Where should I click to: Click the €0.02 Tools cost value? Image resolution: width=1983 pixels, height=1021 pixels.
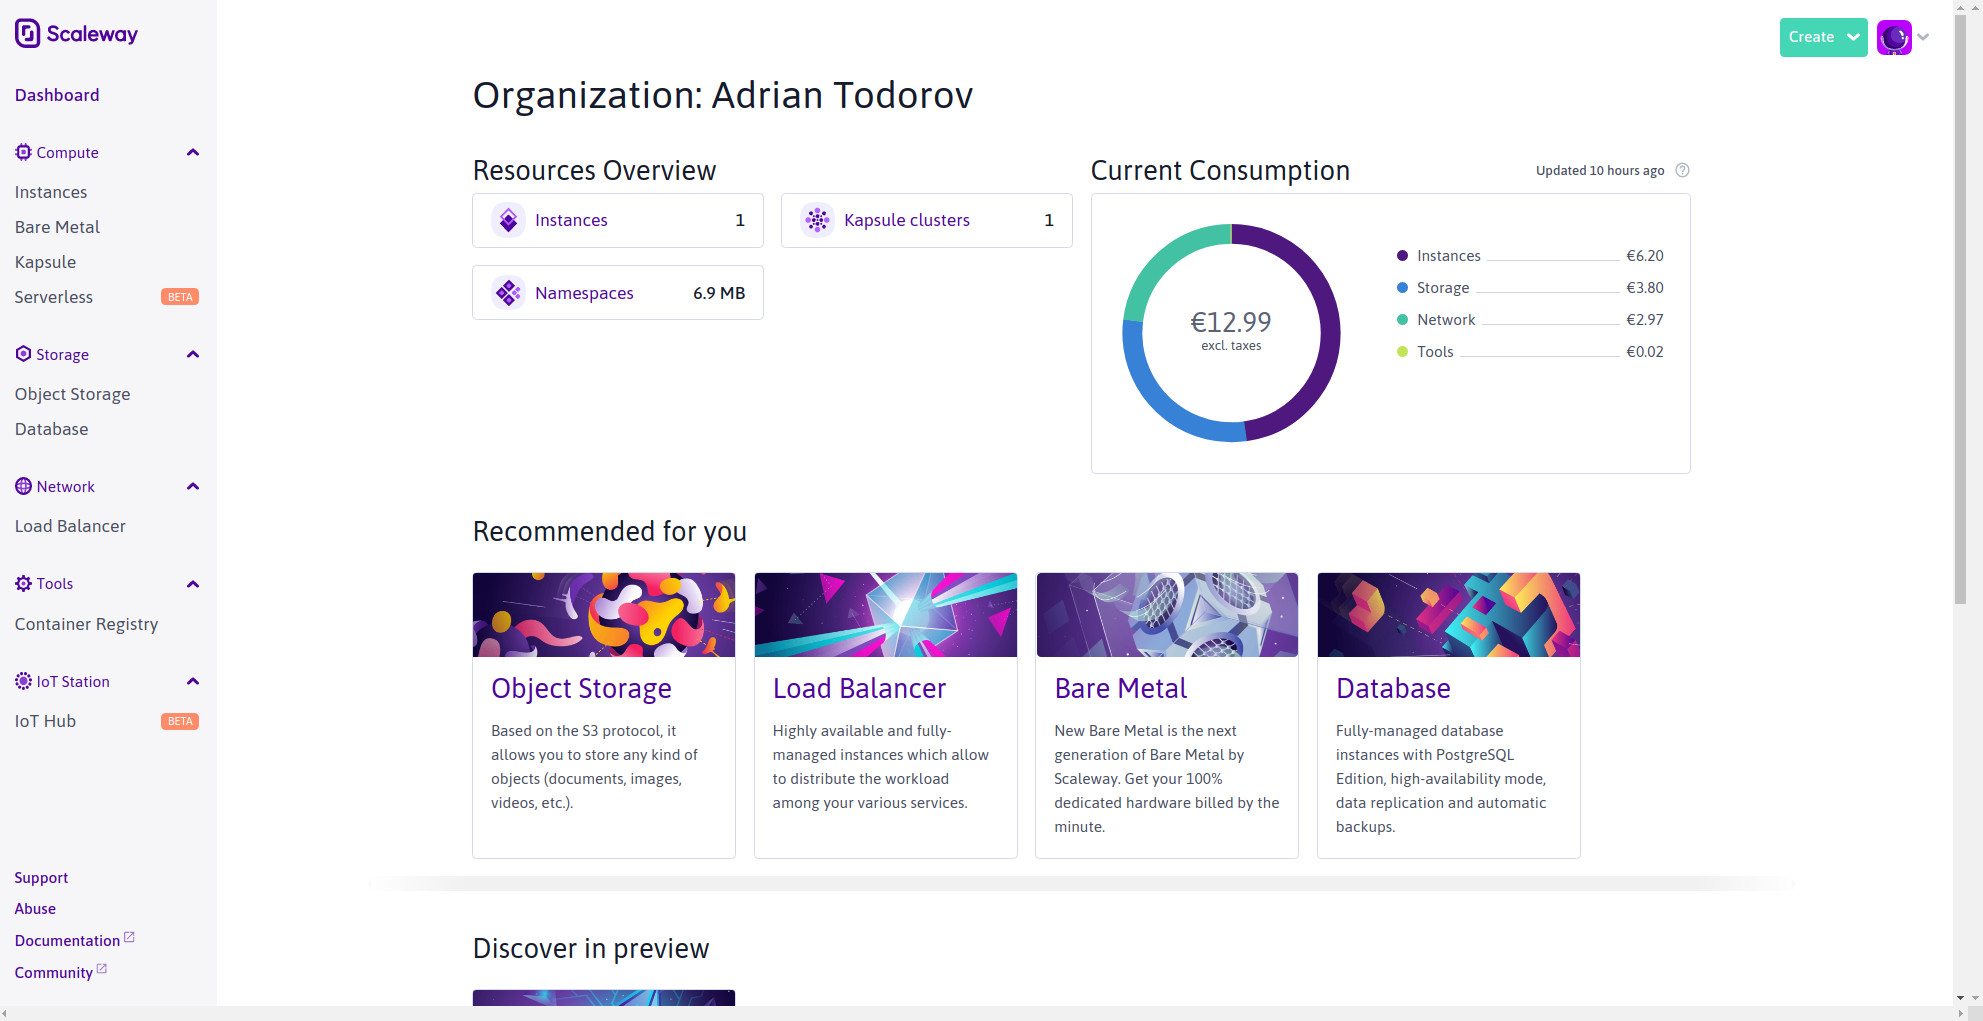pyautogui.click(x=1645, y=352)
